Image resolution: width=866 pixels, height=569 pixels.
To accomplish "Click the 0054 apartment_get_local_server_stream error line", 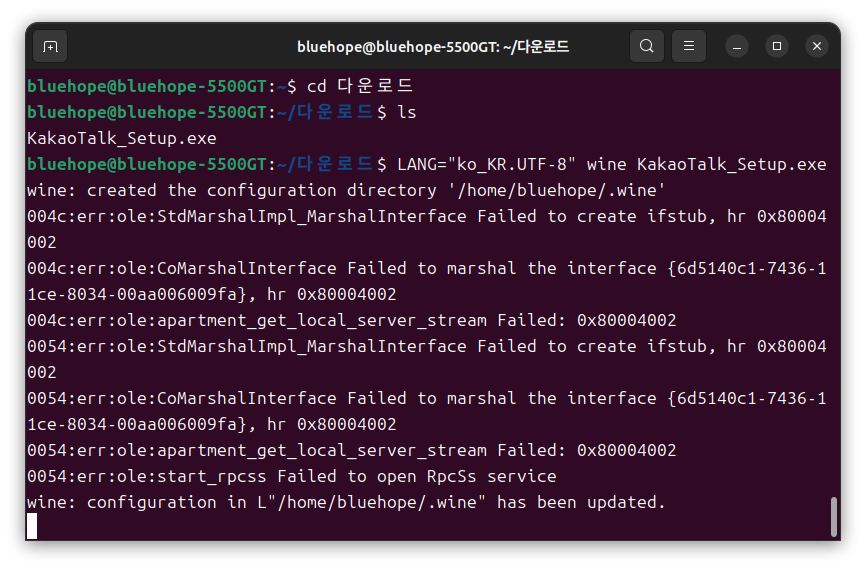I will [351, 450].
